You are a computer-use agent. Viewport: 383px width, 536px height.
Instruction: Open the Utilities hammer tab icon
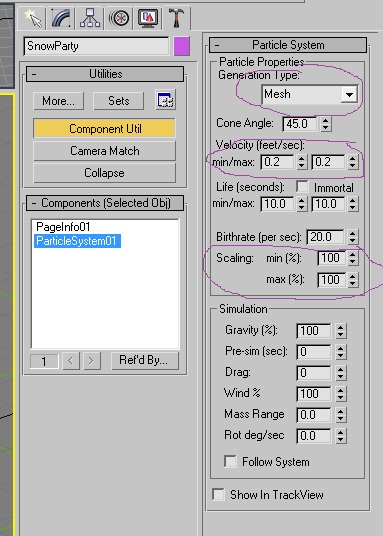click(176, 18)
